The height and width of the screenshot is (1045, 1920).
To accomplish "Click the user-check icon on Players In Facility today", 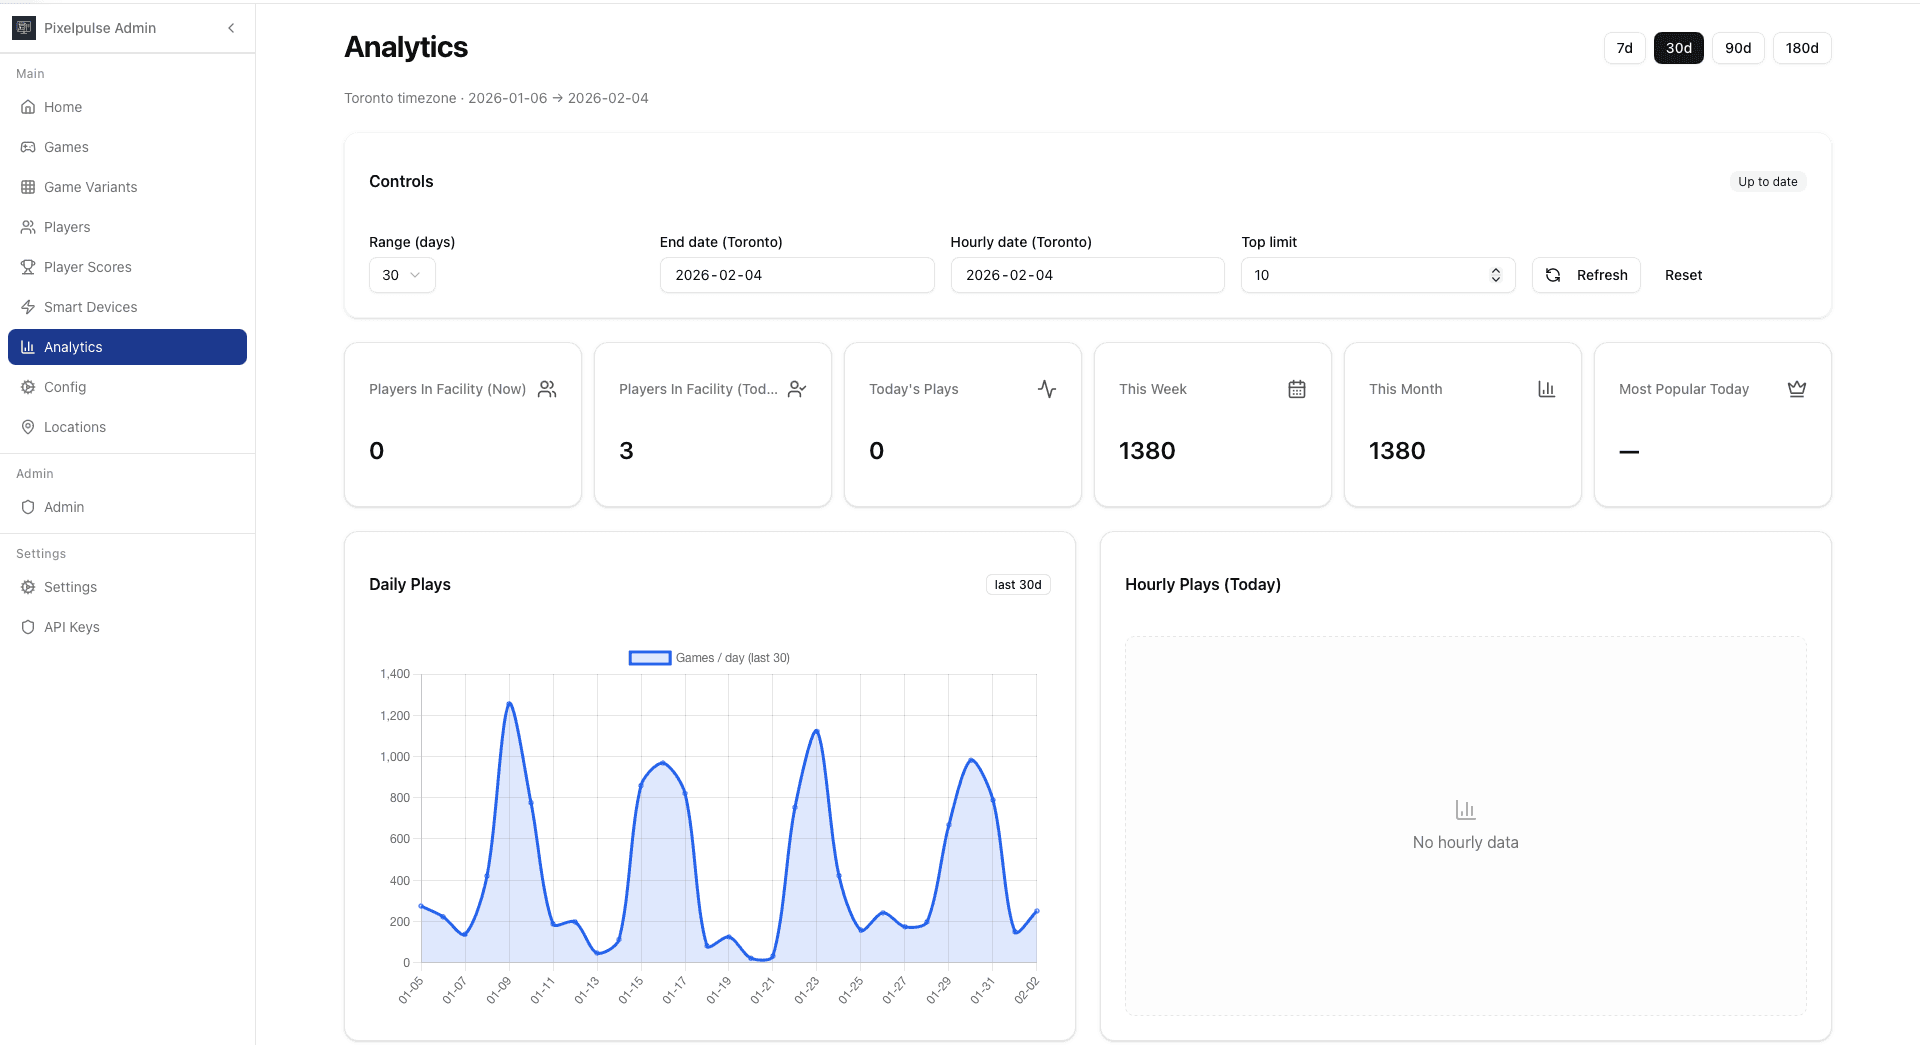I will [x=796, y=389].
